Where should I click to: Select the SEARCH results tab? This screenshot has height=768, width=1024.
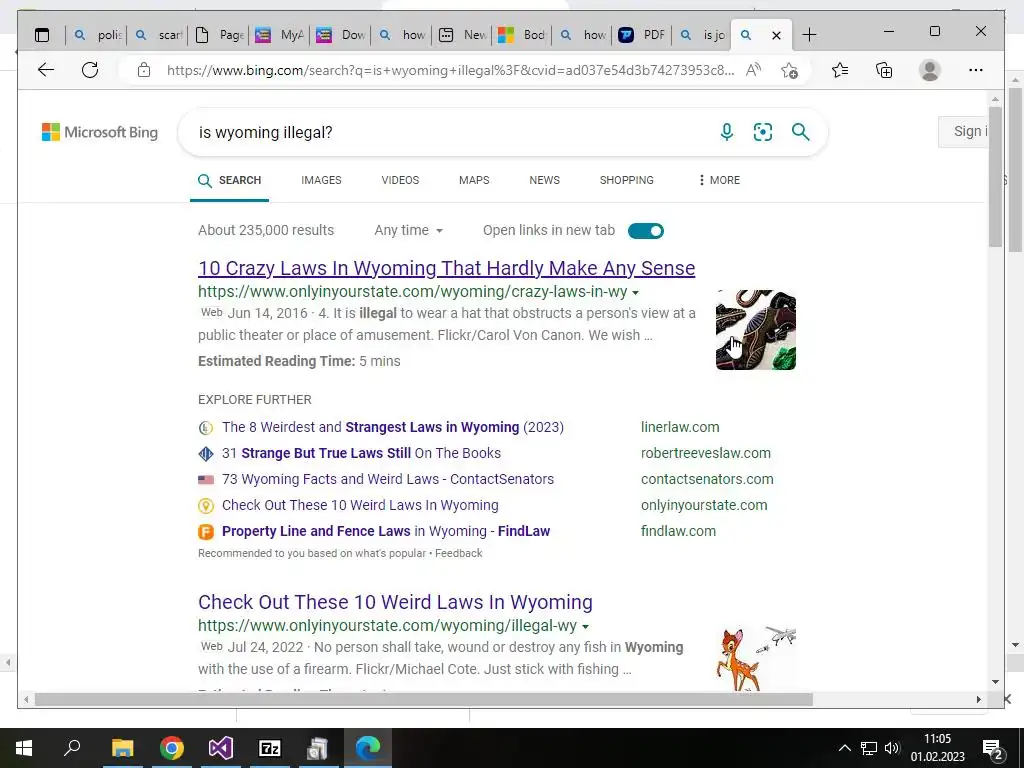[x=229, y=180]
